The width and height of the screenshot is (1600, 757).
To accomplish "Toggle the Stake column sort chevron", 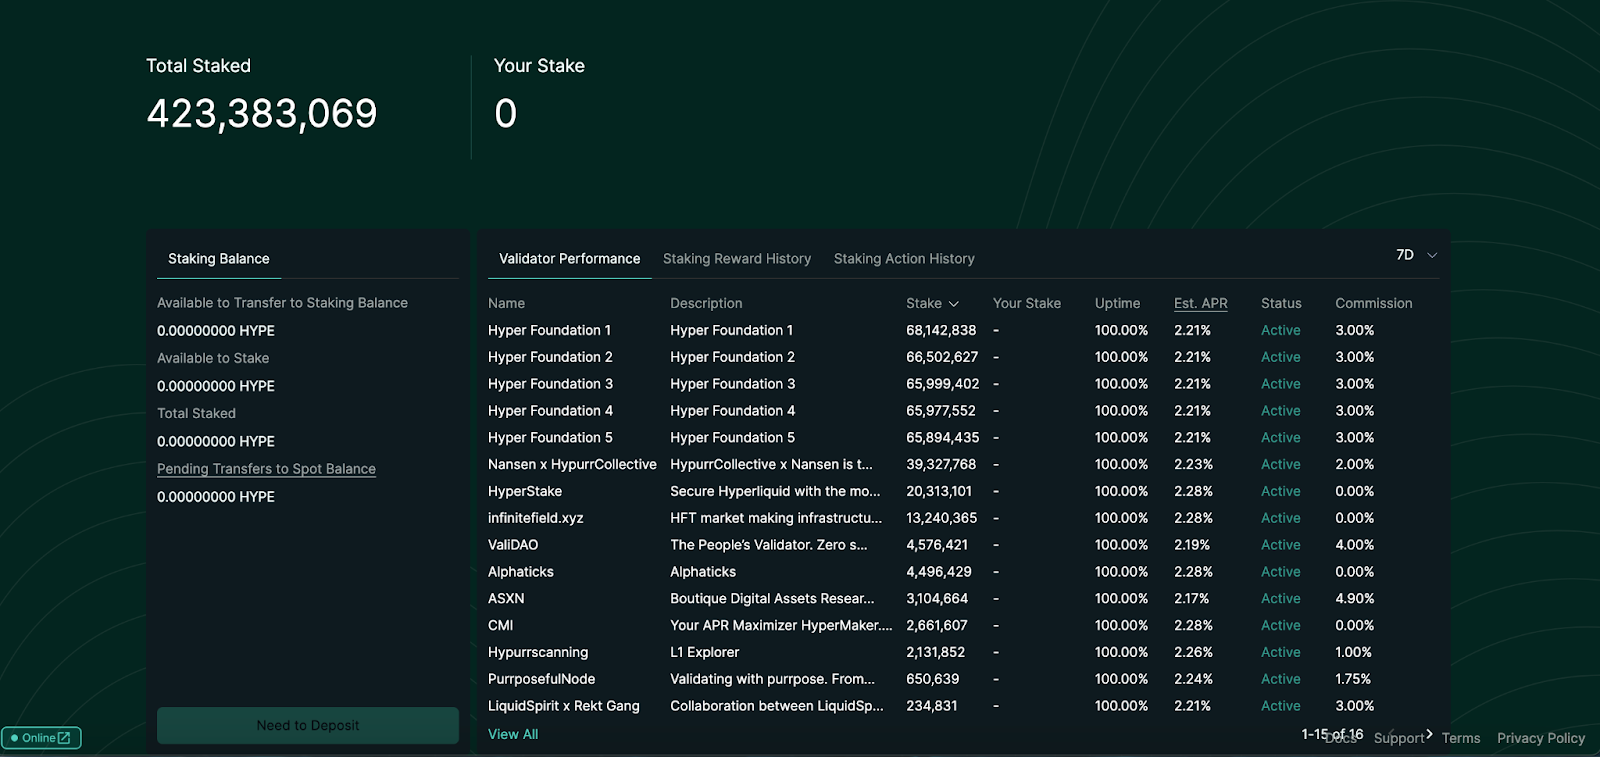I will click(954, 304).
